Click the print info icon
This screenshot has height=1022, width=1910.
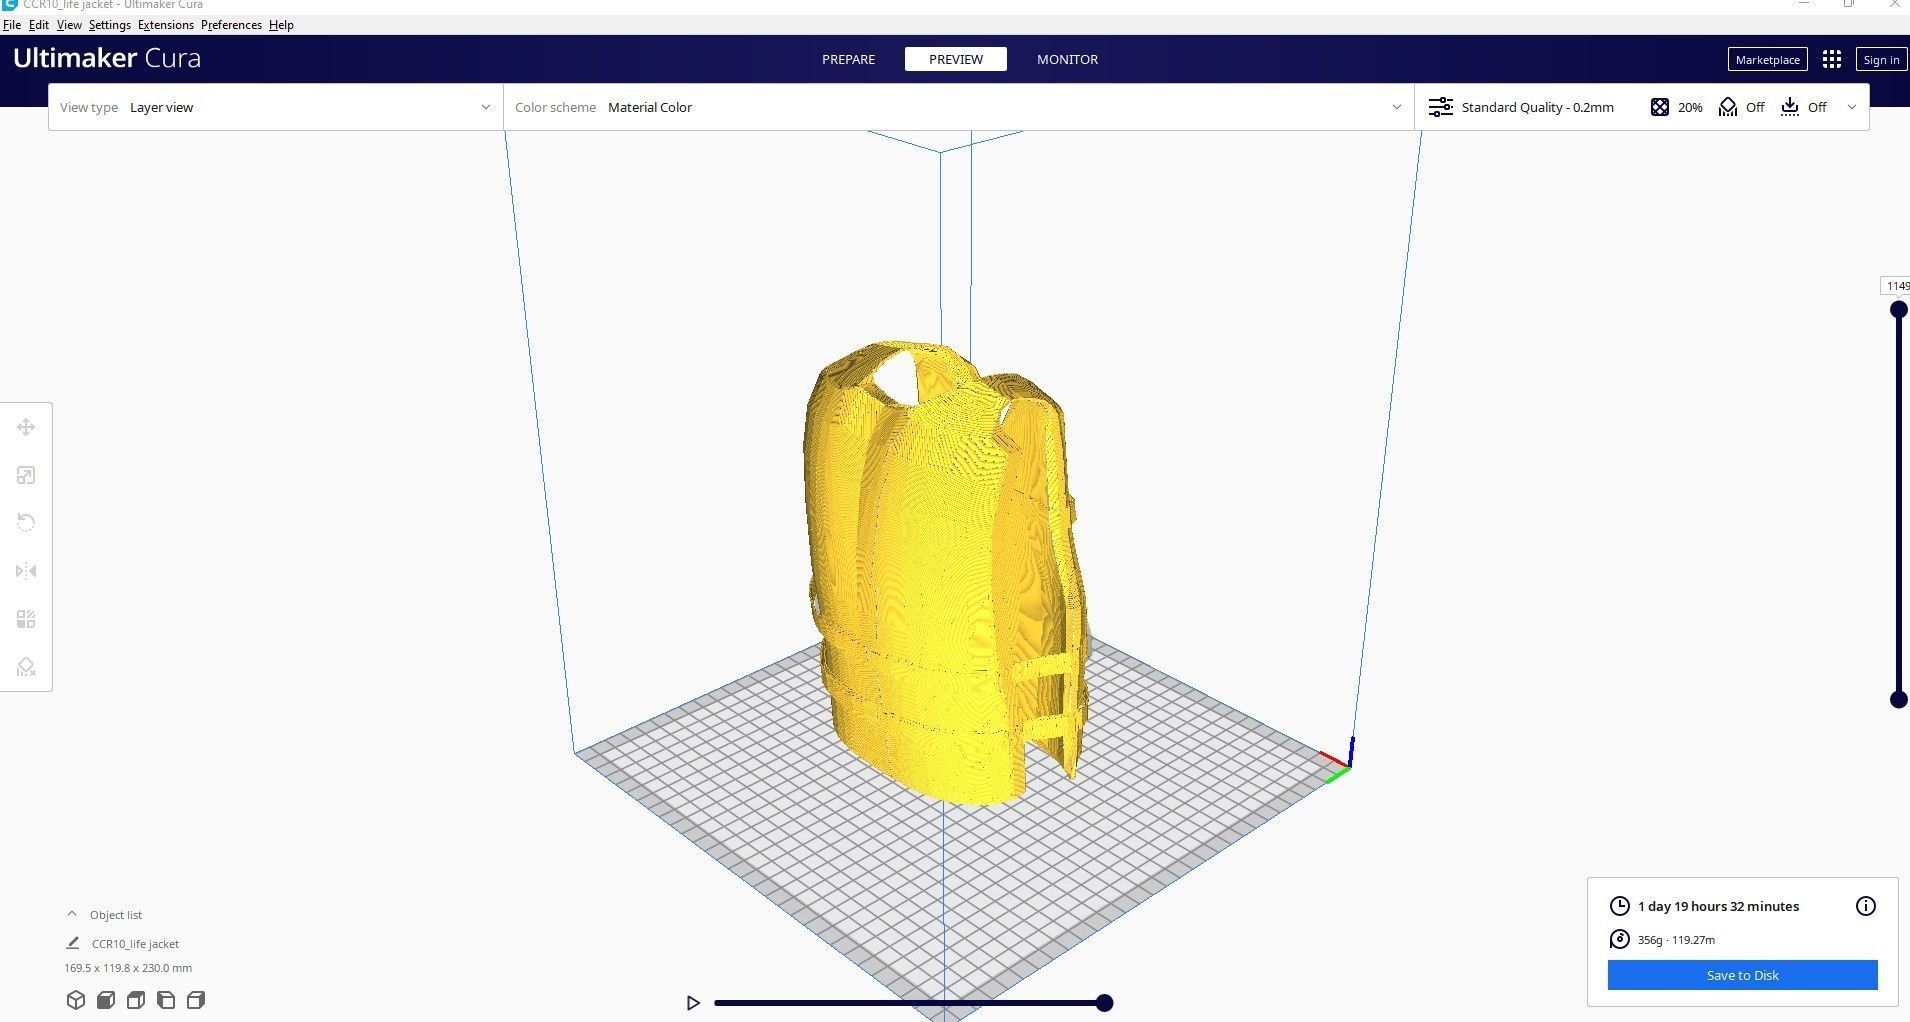(x=1866, y=906)
